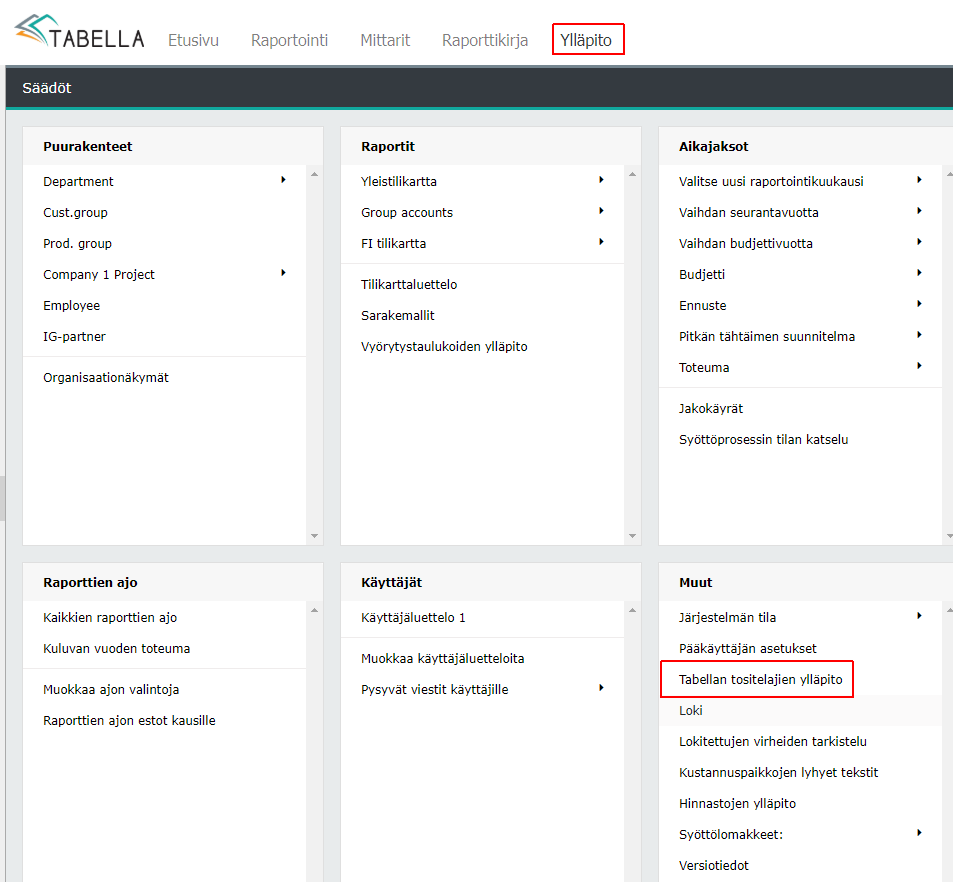Image resolution: width=953 pixels, height=882 pixels.
Task: Expand the Järjestelmän tila arrow
Action: point(919,616)
